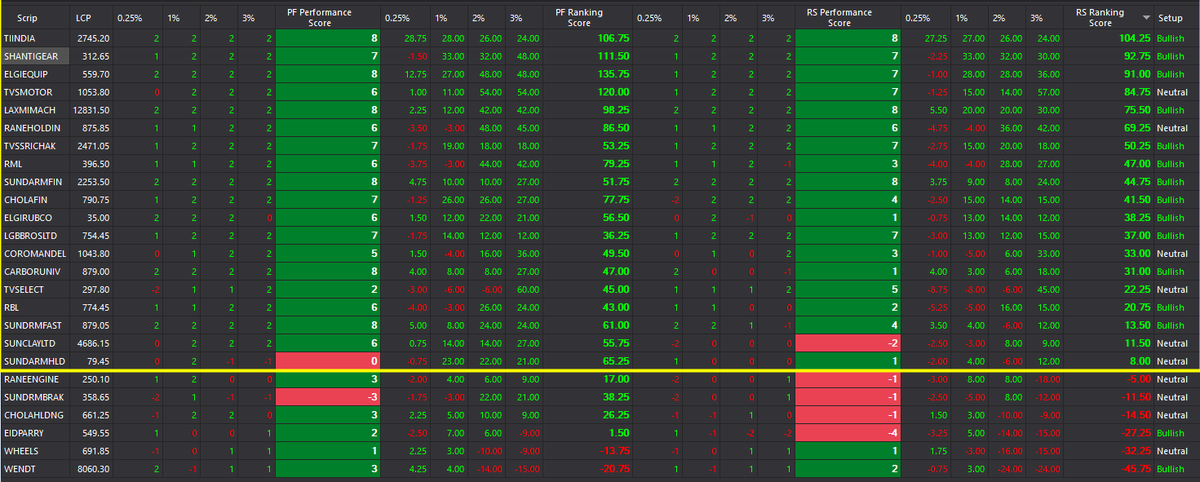The image size is (1200, 482).
Task: Select the TIINDIA scrip row
Action: coord(600,37)
